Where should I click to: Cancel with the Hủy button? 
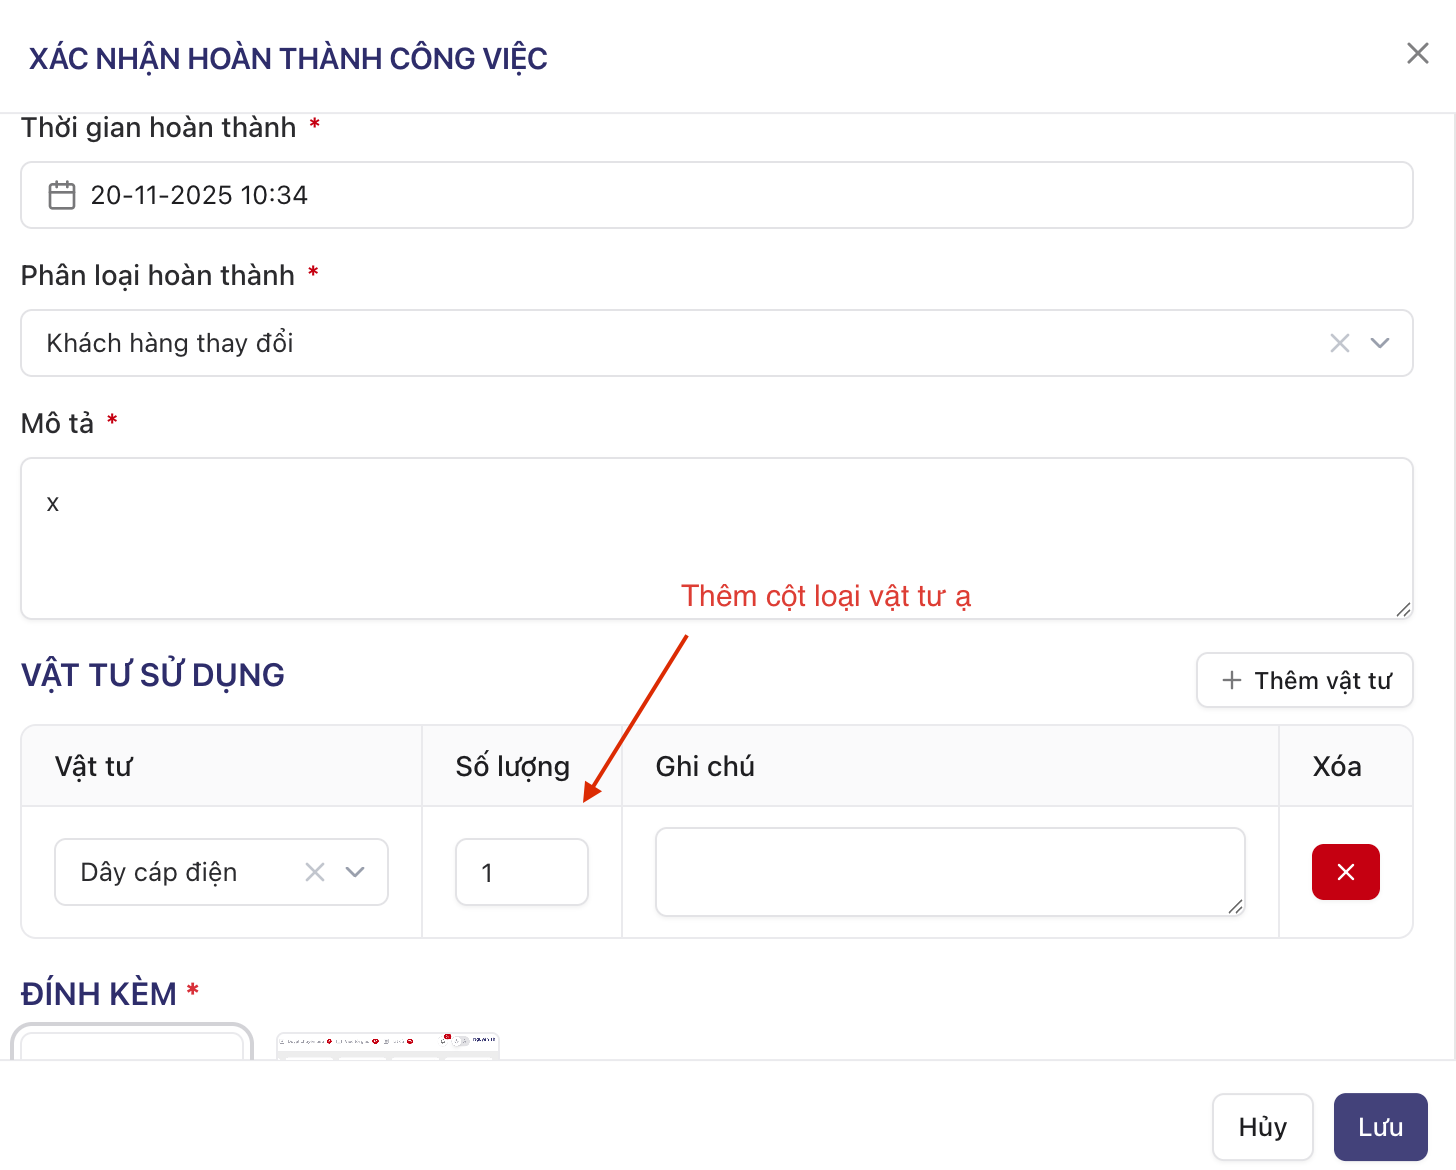point(1262,1127)
